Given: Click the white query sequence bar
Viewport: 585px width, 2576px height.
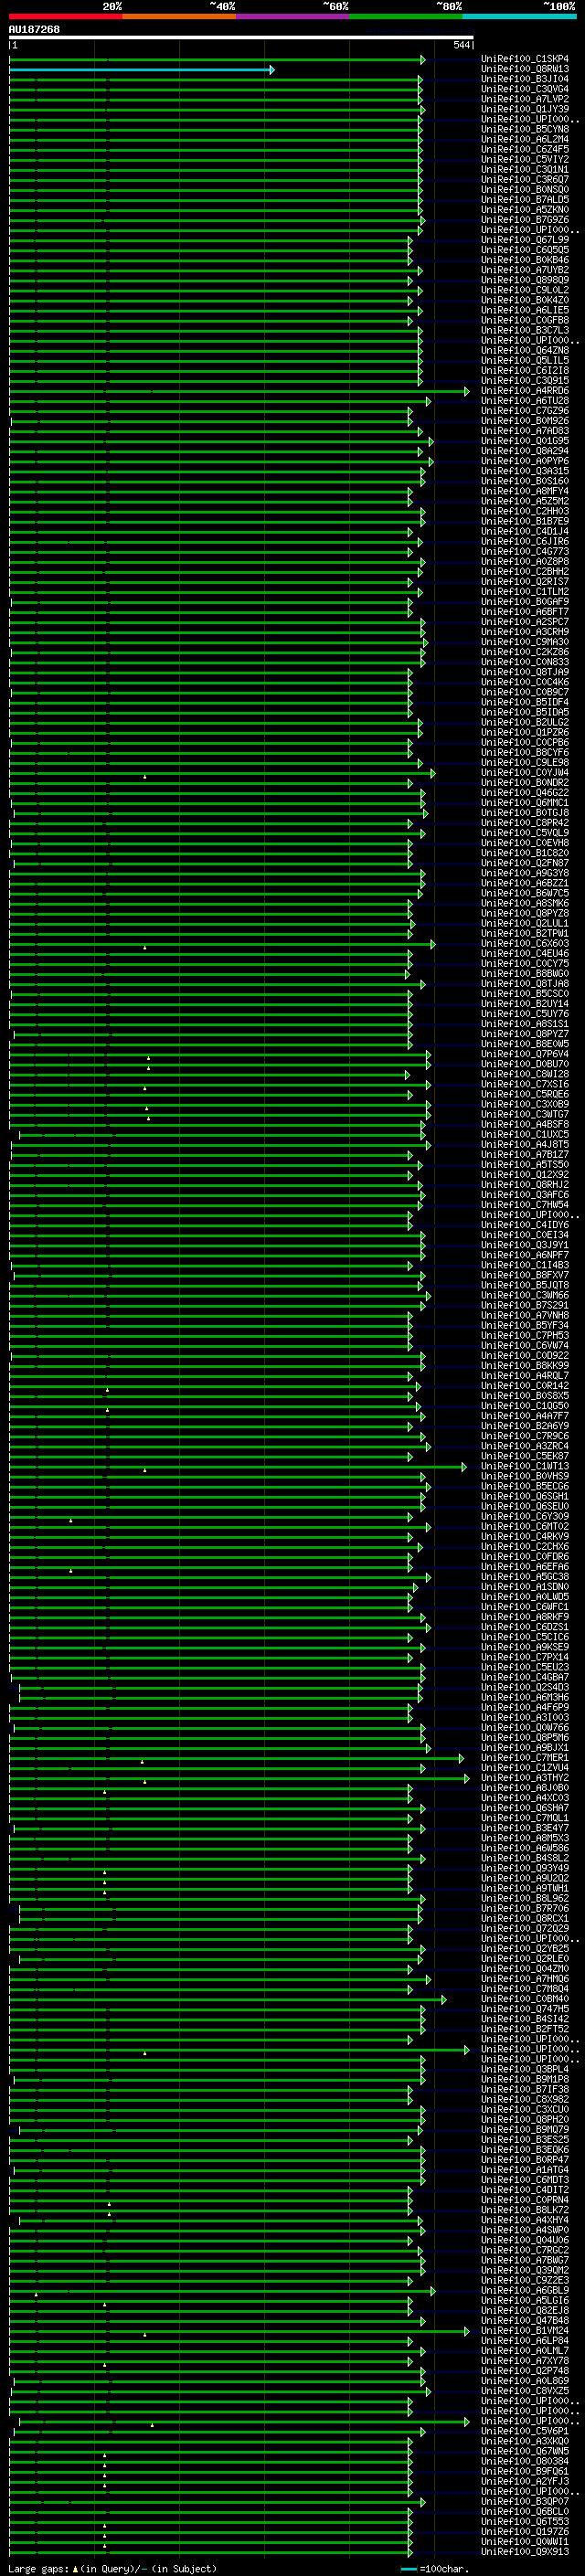Looking at the screenshot, I should coord(241,38).
